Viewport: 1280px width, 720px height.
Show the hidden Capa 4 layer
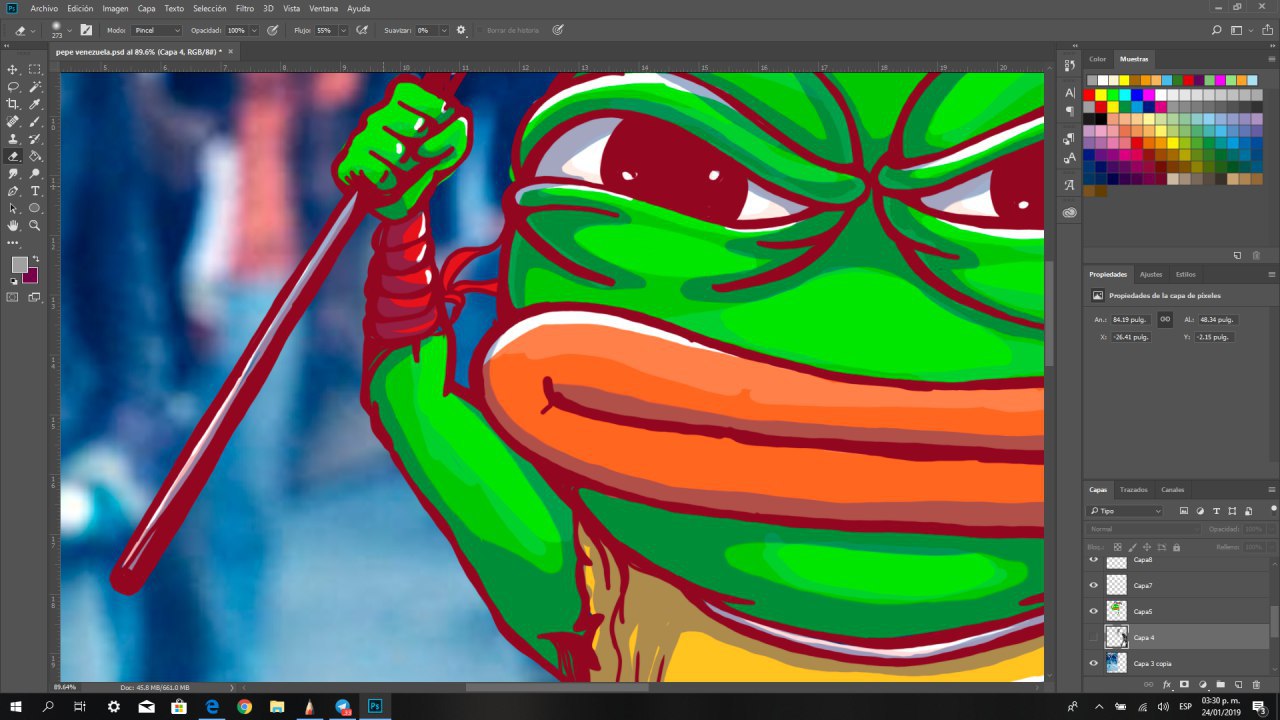tap(1093, 637)
